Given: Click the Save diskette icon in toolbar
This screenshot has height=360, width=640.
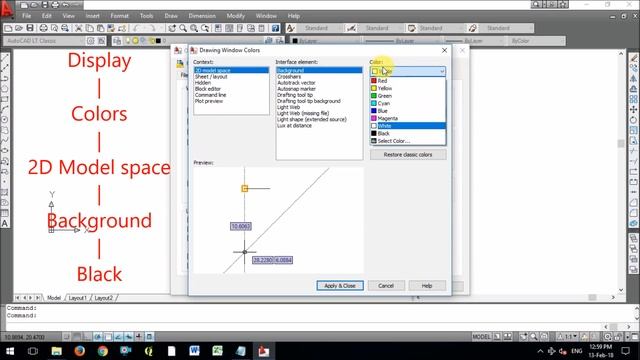Looking at the screenshot, I should pos(30,28).
